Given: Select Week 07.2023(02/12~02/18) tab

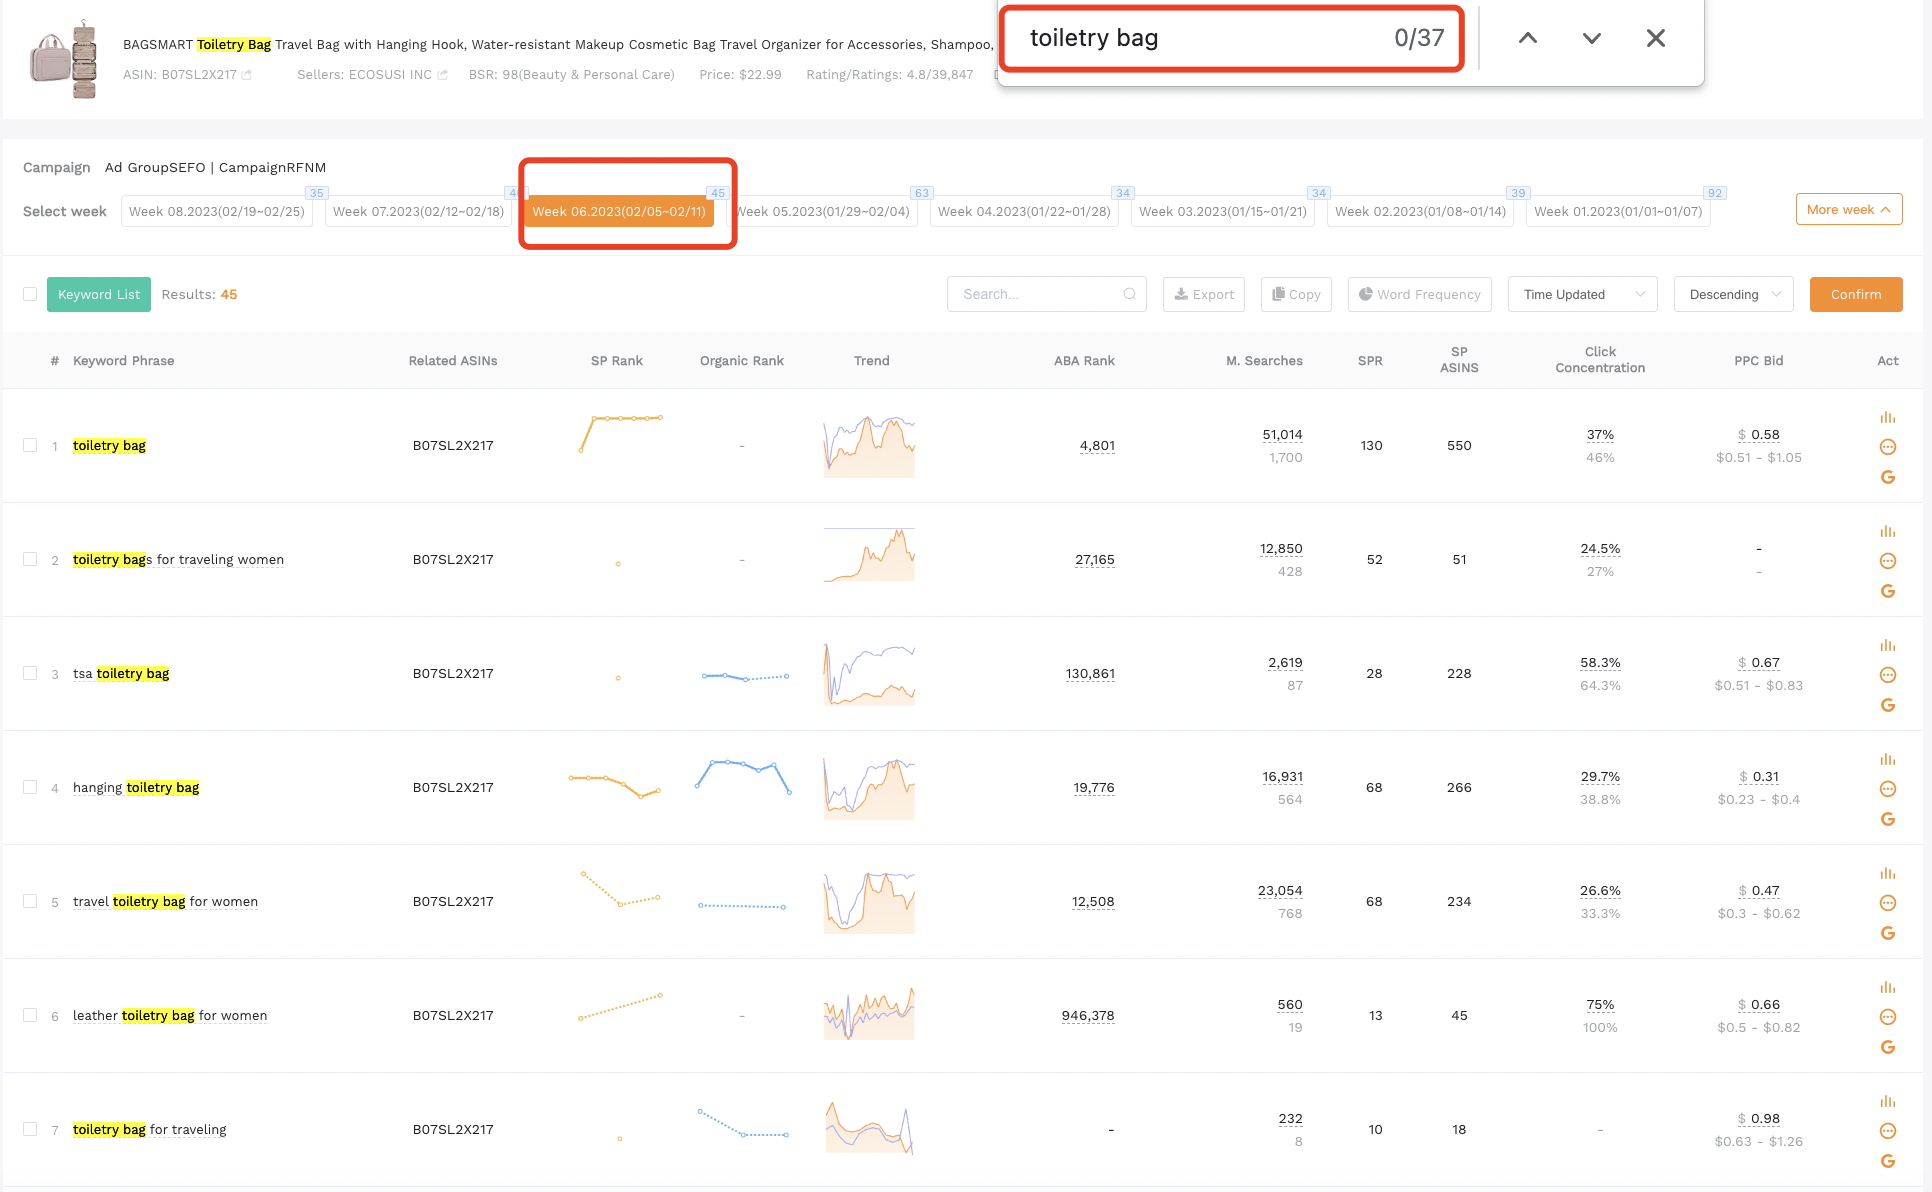Looking at the screenshot, I should tap(418, 211).
